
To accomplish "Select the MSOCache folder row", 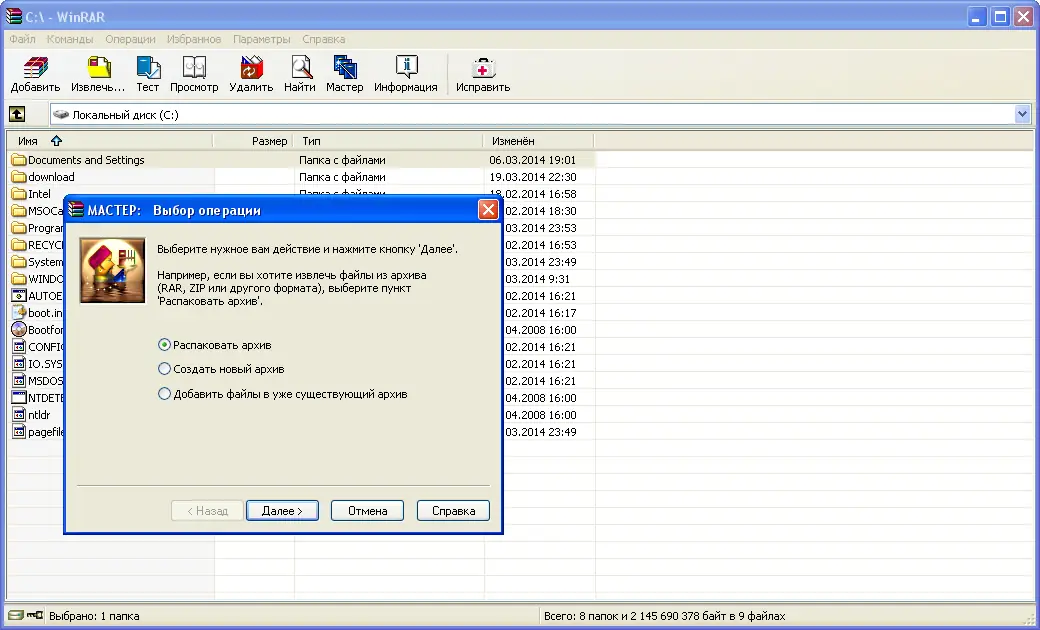I will pyautogui.click(x=38, y=211).
